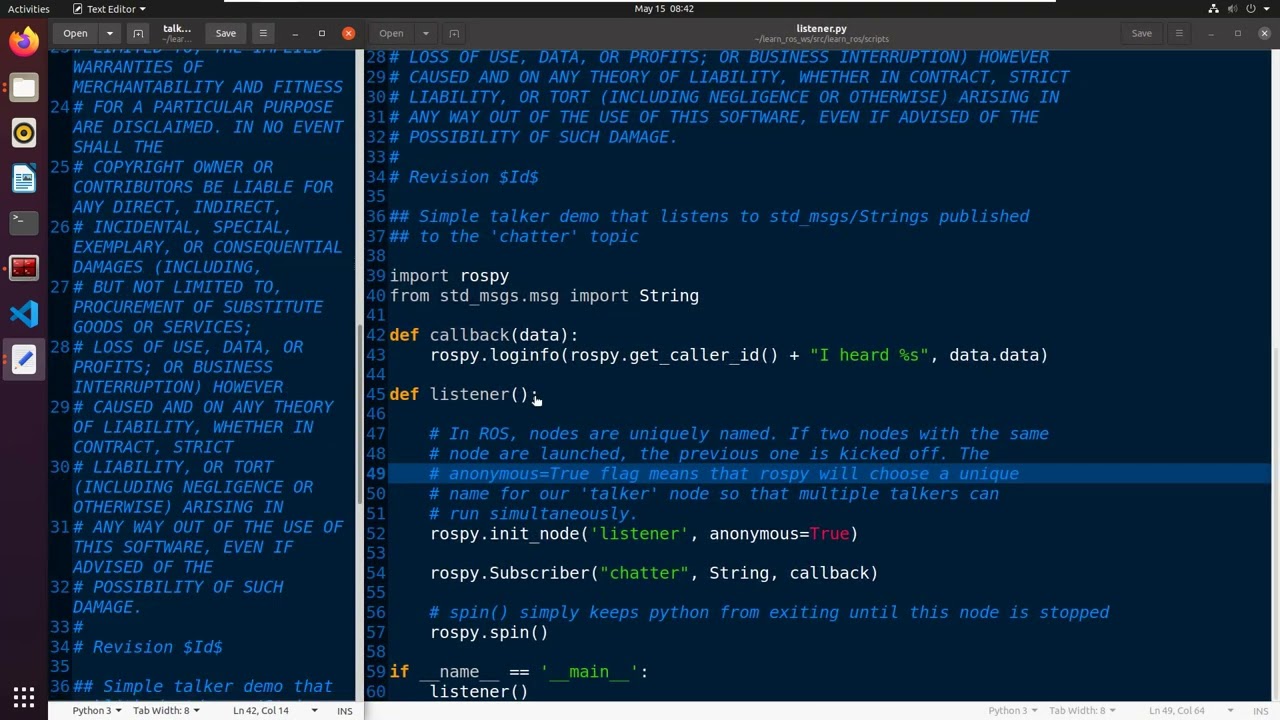Click highlighted 'anonymous=True flag' comment line

pos(724,474)
